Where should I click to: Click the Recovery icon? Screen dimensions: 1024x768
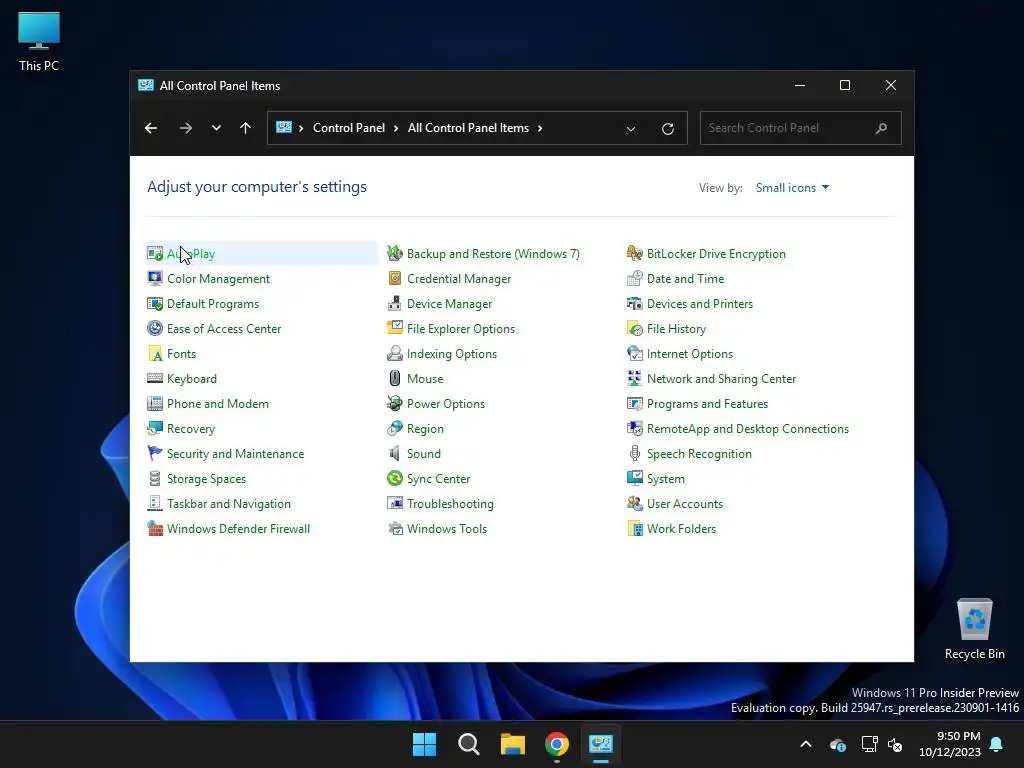[x=155, y=428]
